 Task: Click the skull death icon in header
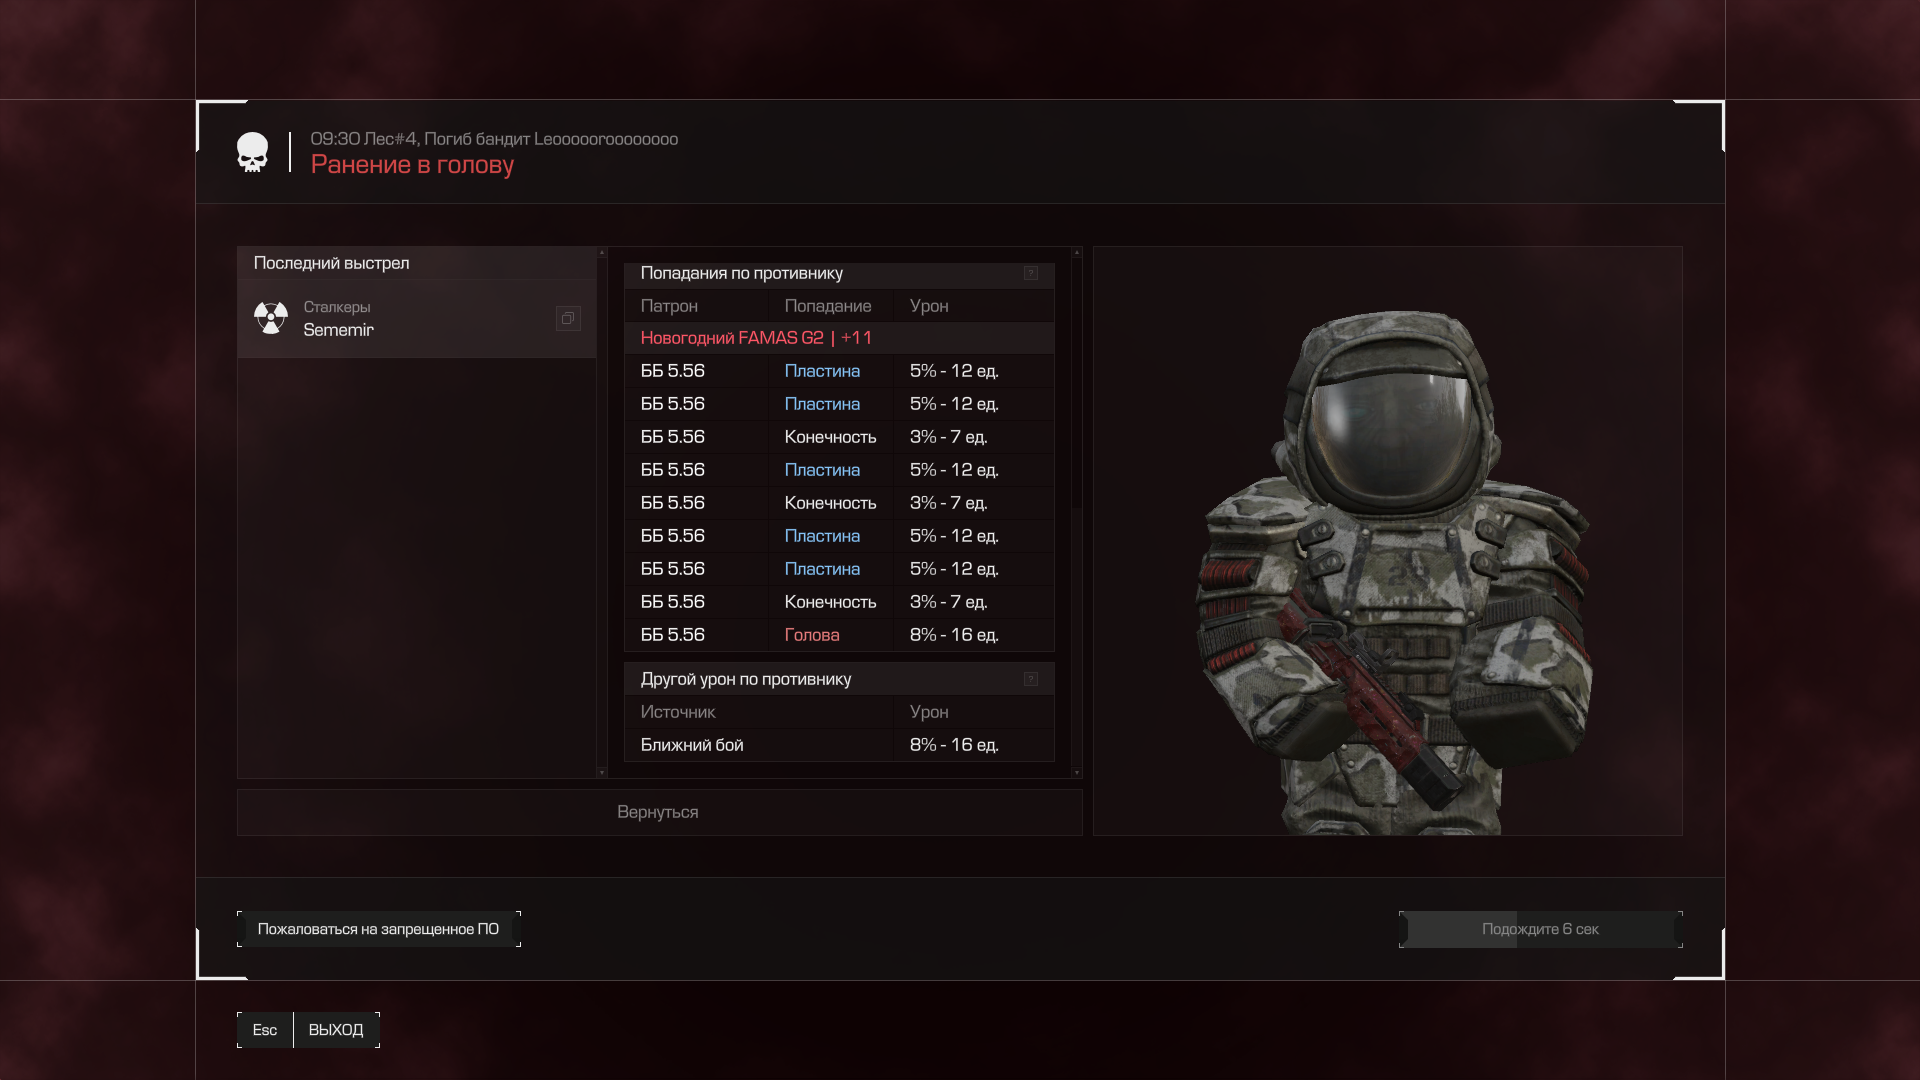pos(252,153)
